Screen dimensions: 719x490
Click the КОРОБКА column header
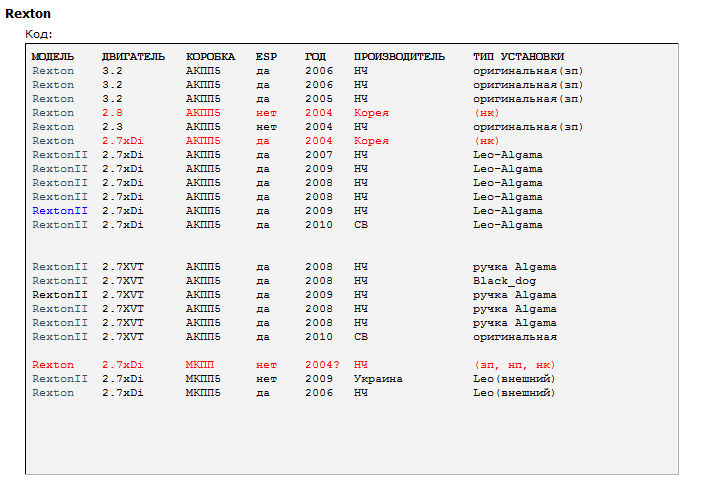point(210,57)
